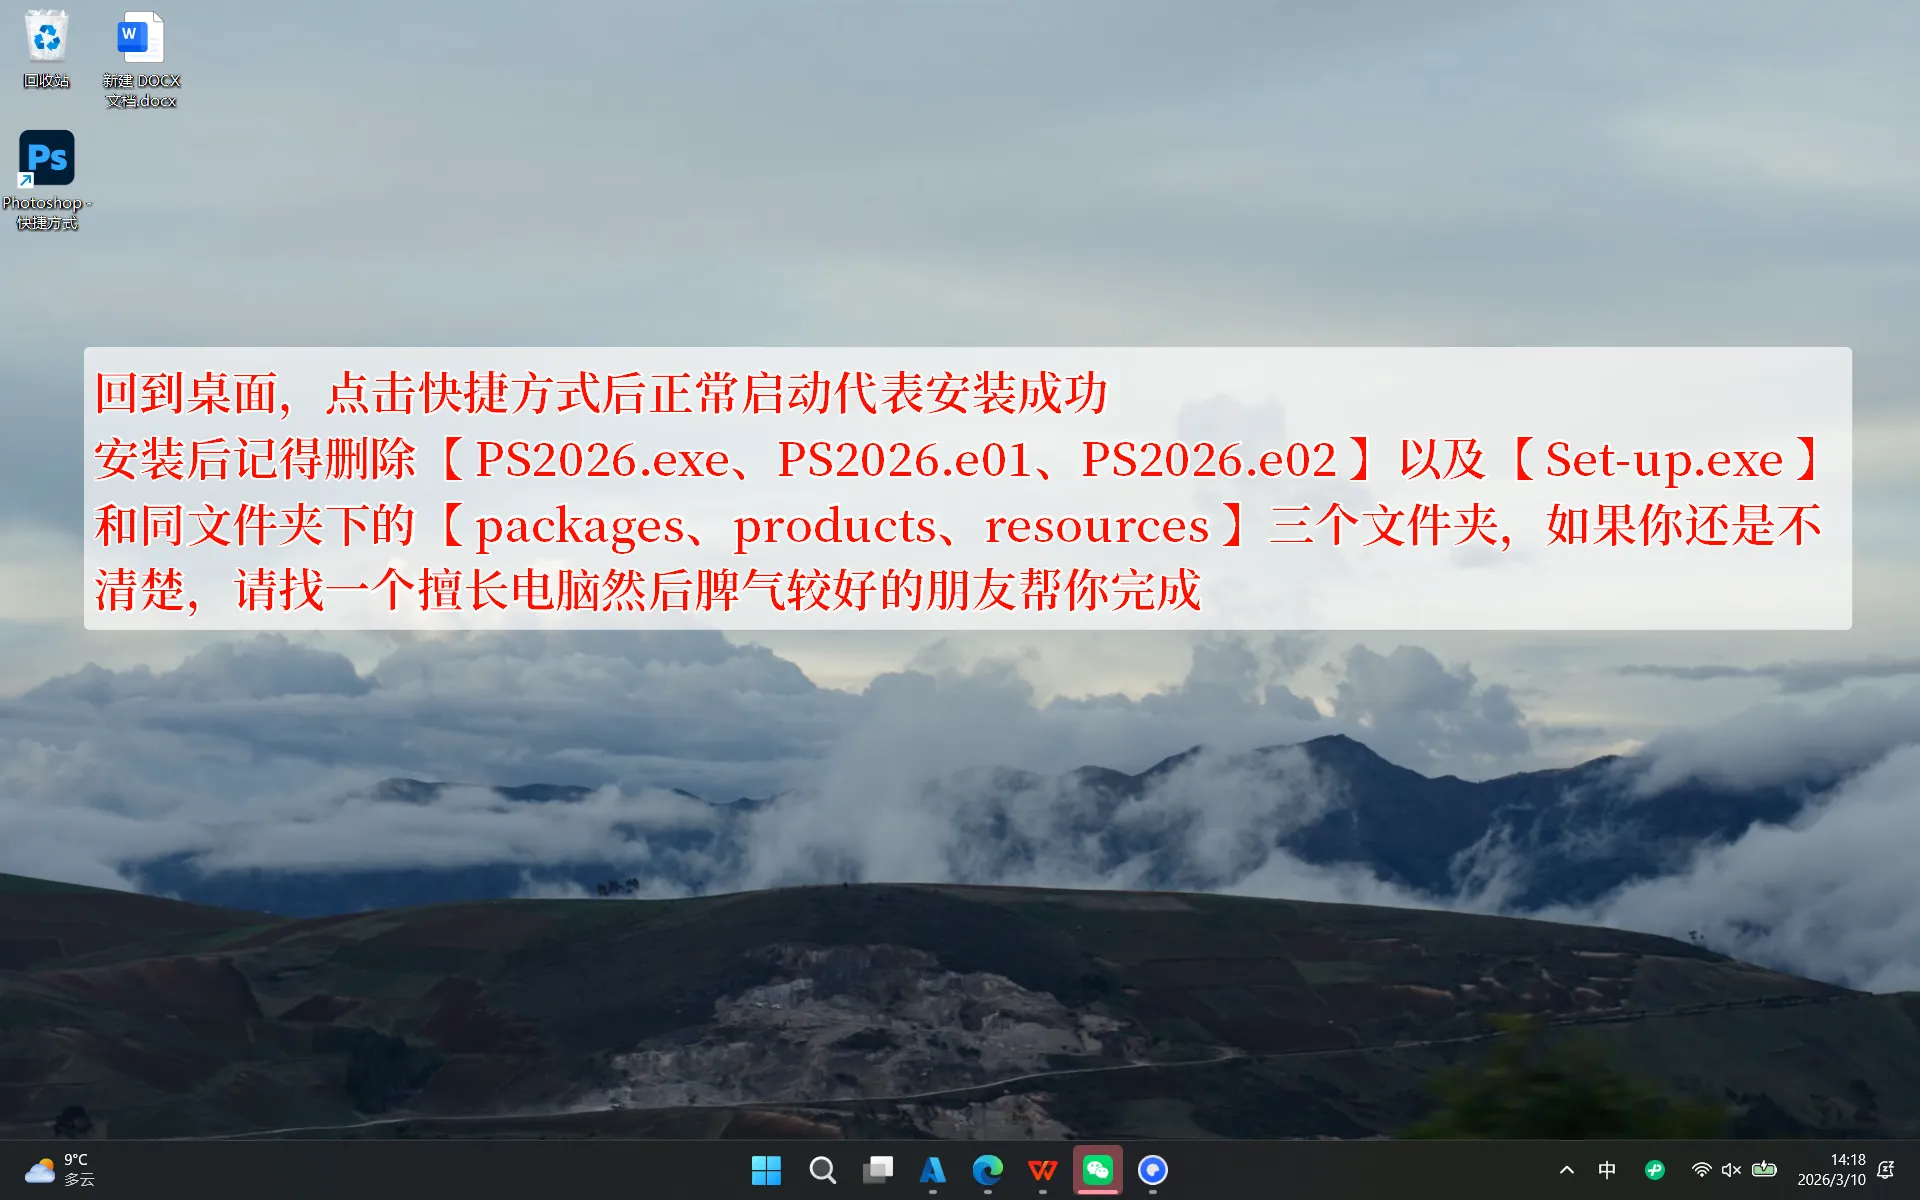Click the blue letter-A app on the taskbar

[933, 1170]
